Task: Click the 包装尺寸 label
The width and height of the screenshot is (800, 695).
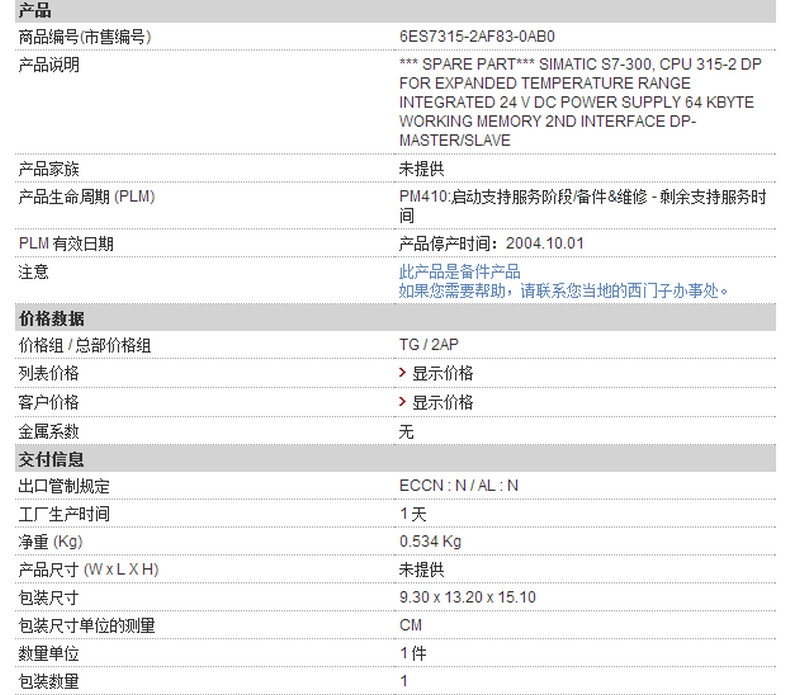Action: pos(49,597)
